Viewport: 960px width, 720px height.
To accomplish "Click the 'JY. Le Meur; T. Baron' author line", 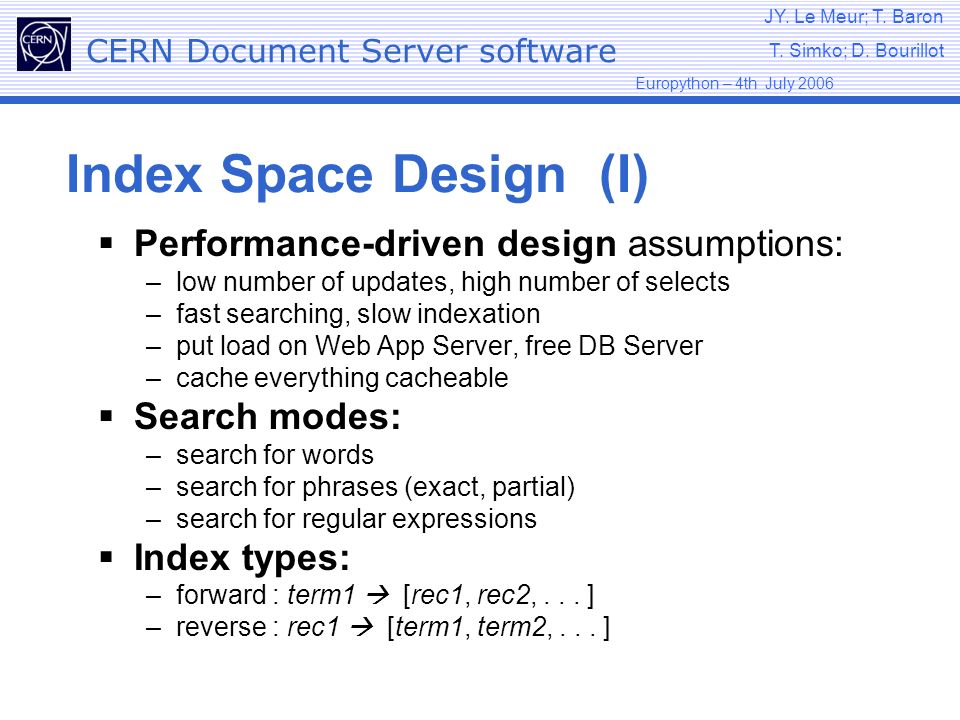I will click(x=853, y=17).
